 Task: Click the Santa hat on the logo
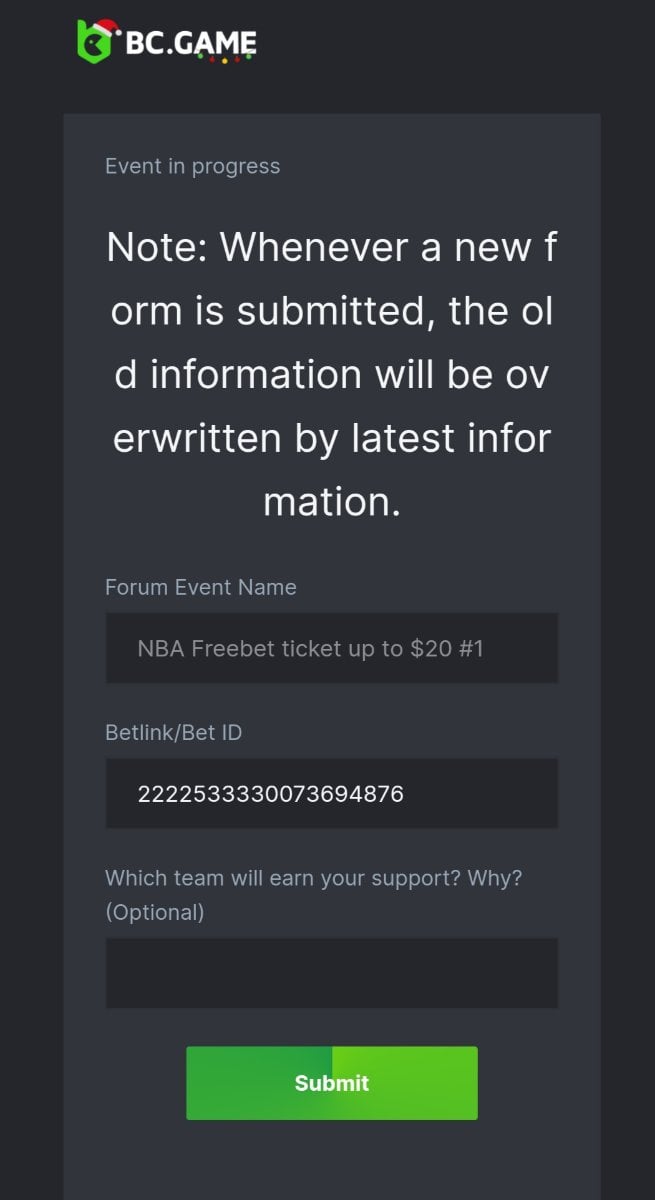click(107, 28)
